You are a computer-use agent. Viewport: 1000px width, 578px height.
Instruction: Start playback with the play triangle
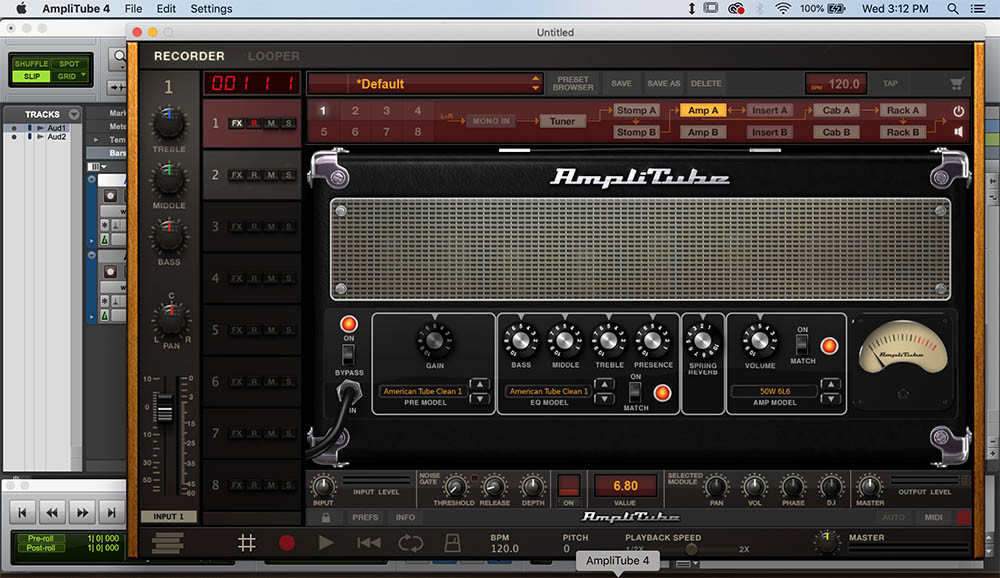pyautogui.click(x=326, y=543)
